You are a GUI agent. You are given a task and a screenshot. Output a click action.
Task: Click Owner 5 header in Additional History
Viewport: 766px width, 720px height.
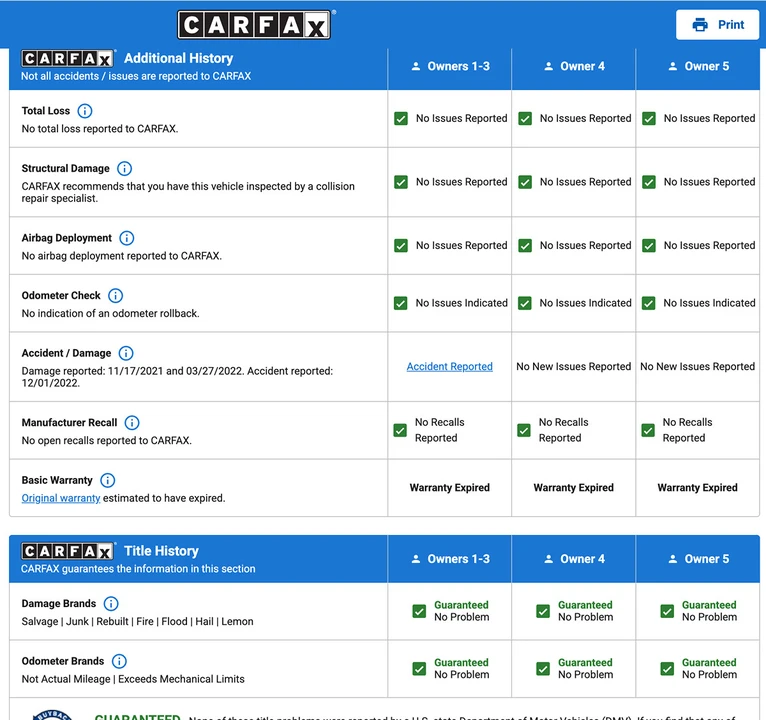point(698,66)
